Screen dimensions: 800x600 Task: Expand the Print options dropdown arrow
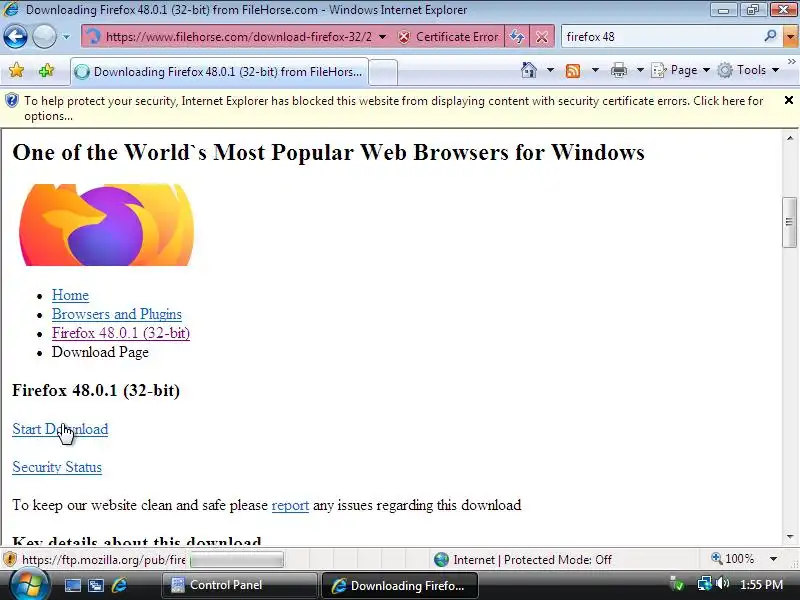[640, 70]
